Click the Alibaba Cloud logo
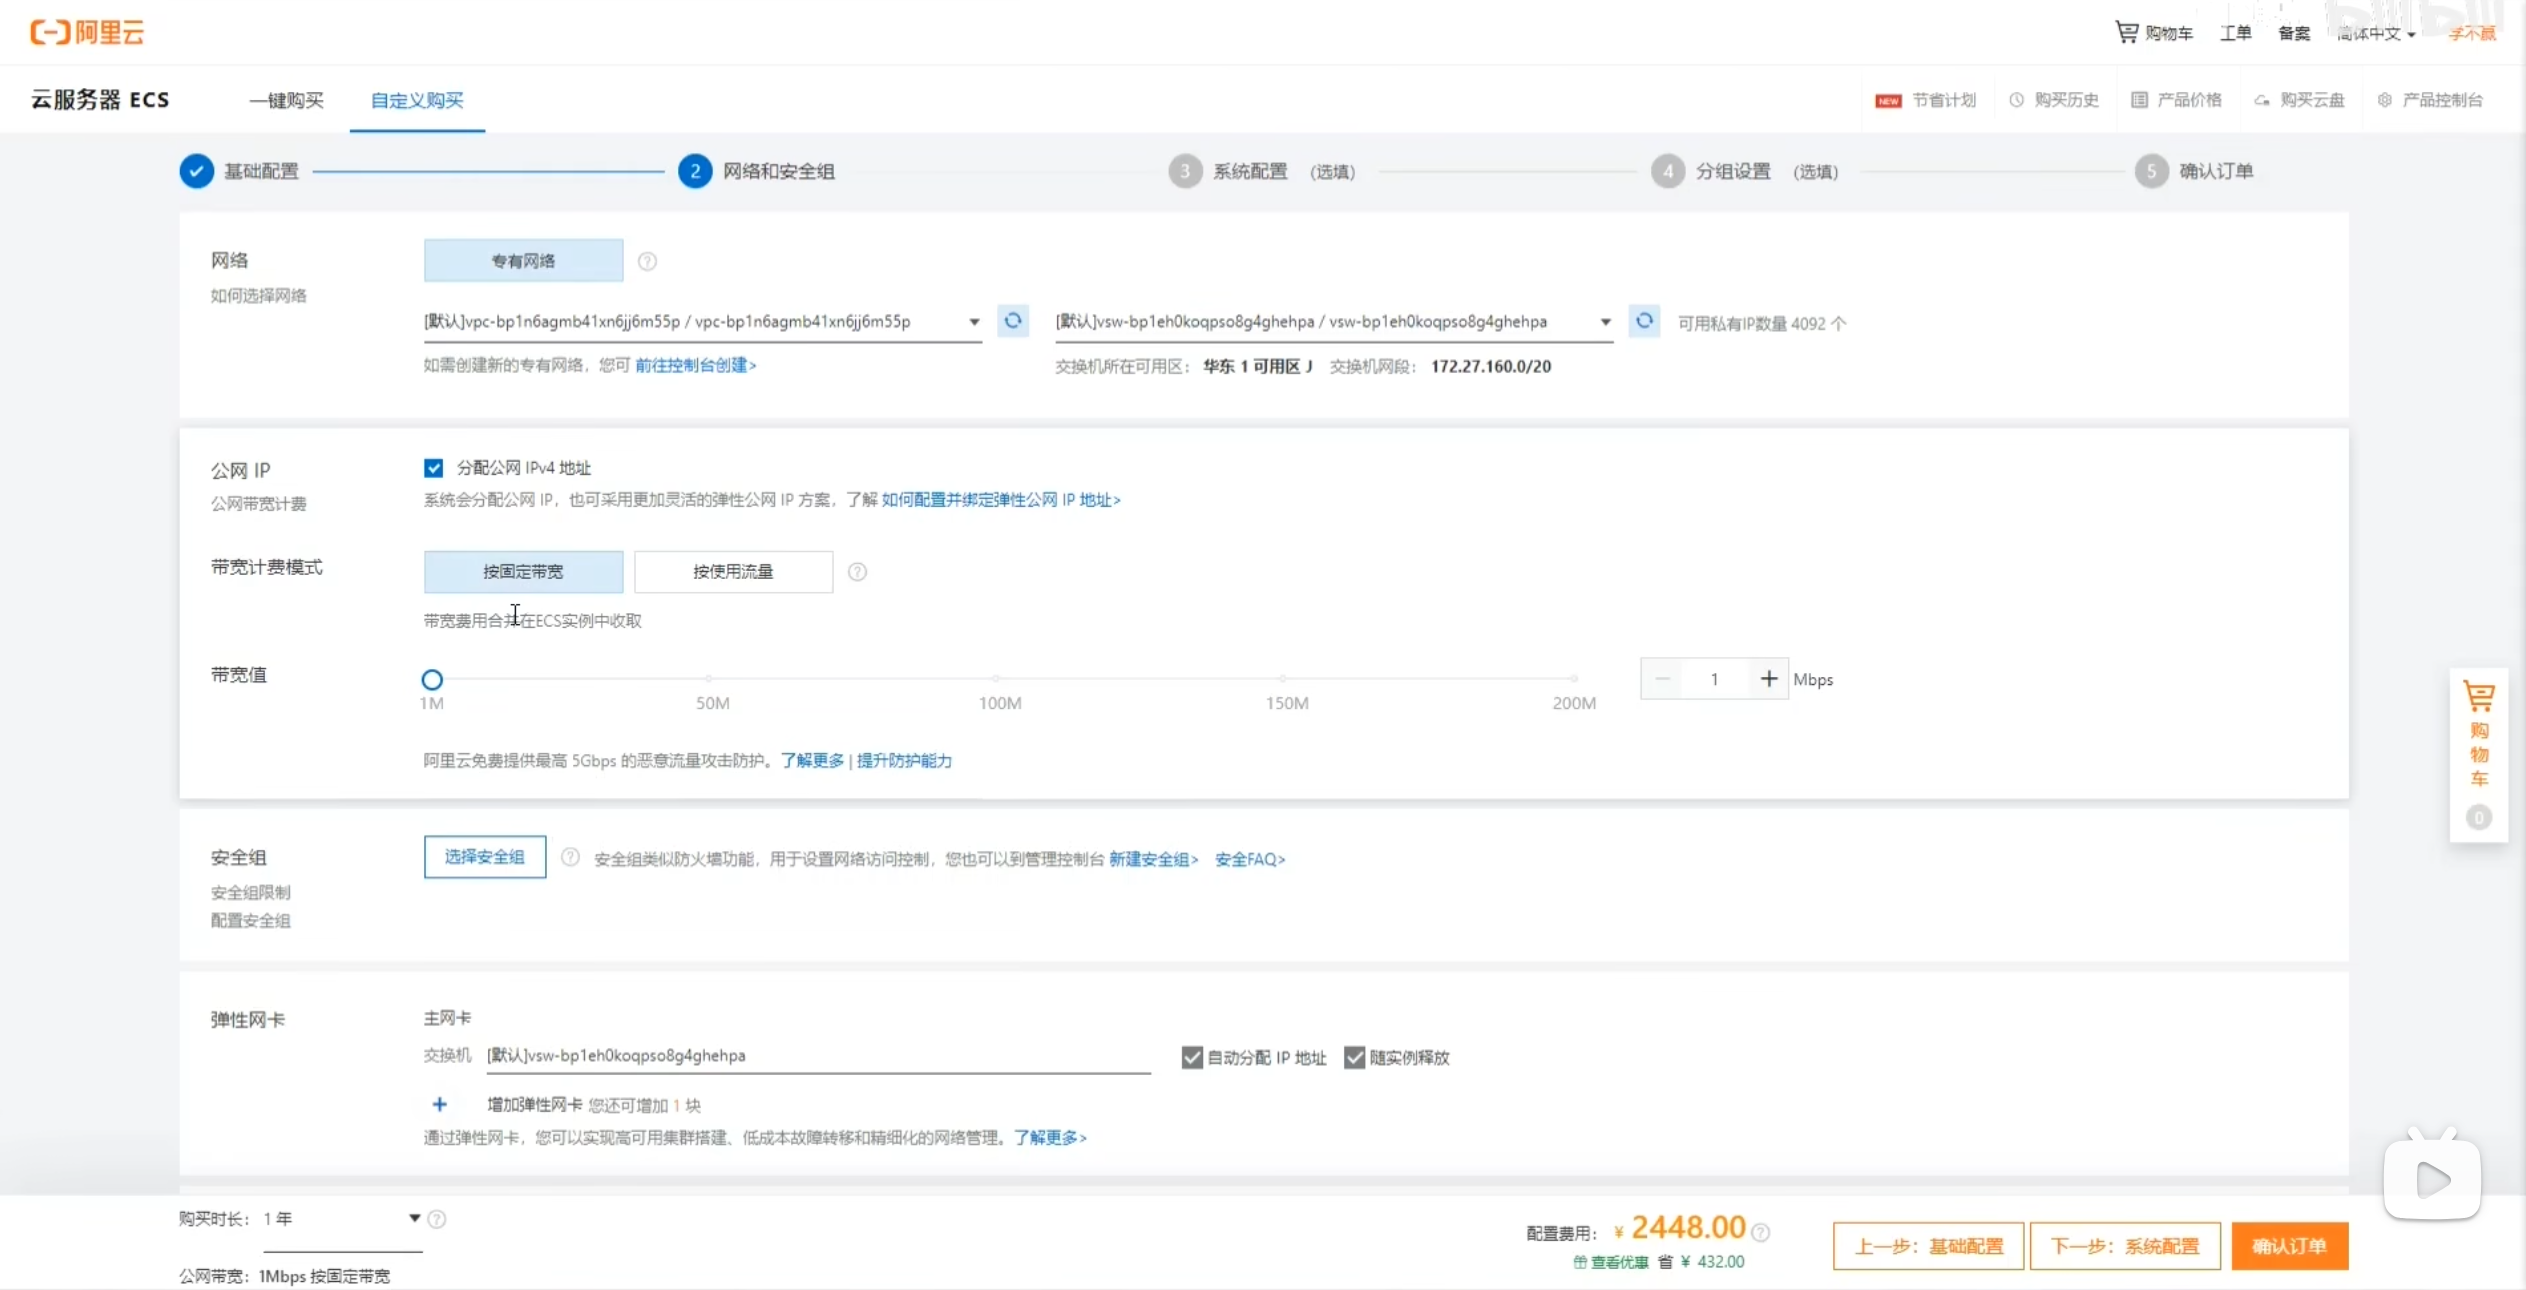The width and height of the screenshot is (2526, 1290). [87, 31]
